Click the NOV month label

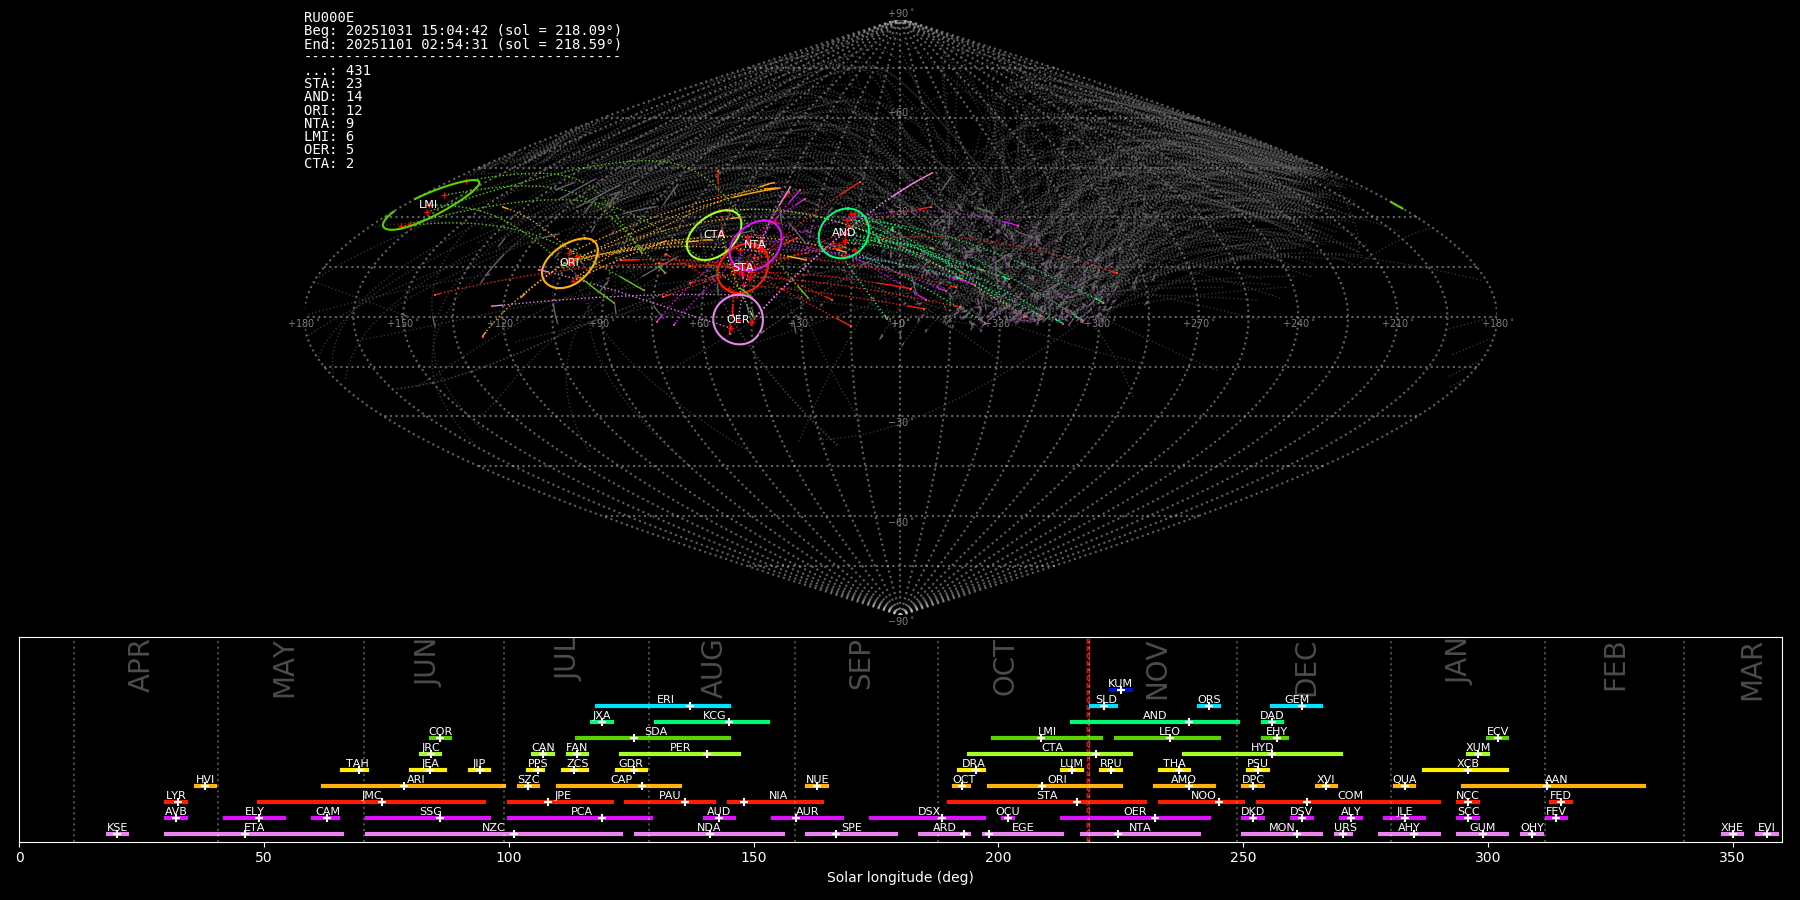click(1157, 672)
